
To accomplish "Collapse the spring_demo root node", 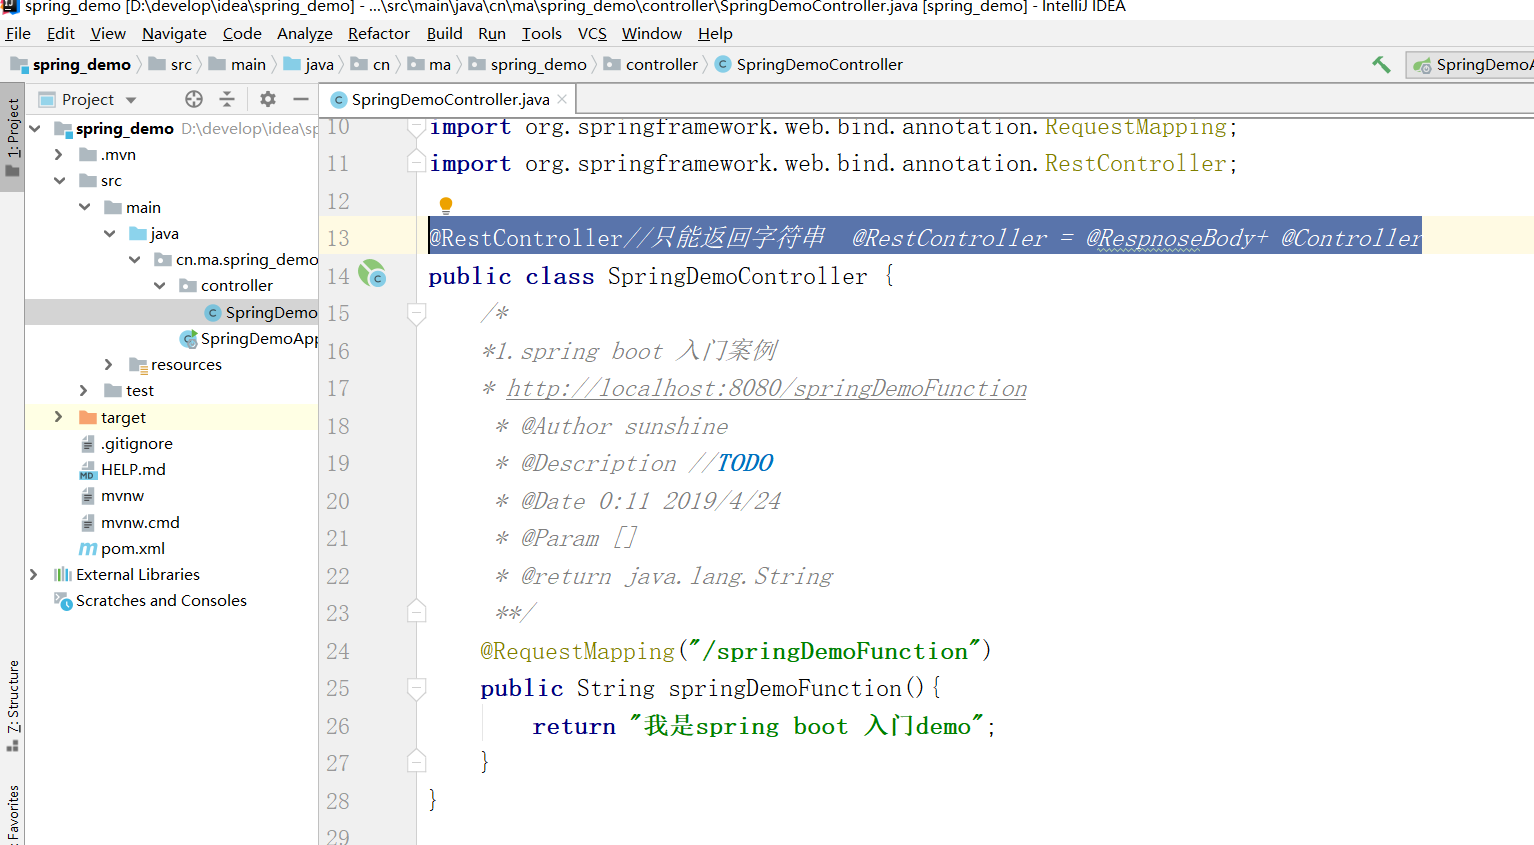I will pos(35,128).
